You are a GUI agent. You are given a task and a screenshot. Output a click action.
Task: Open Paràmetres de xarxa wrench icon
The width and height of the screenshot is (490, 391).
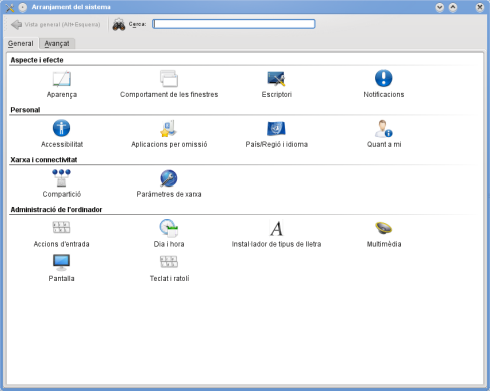pos(169,178)
